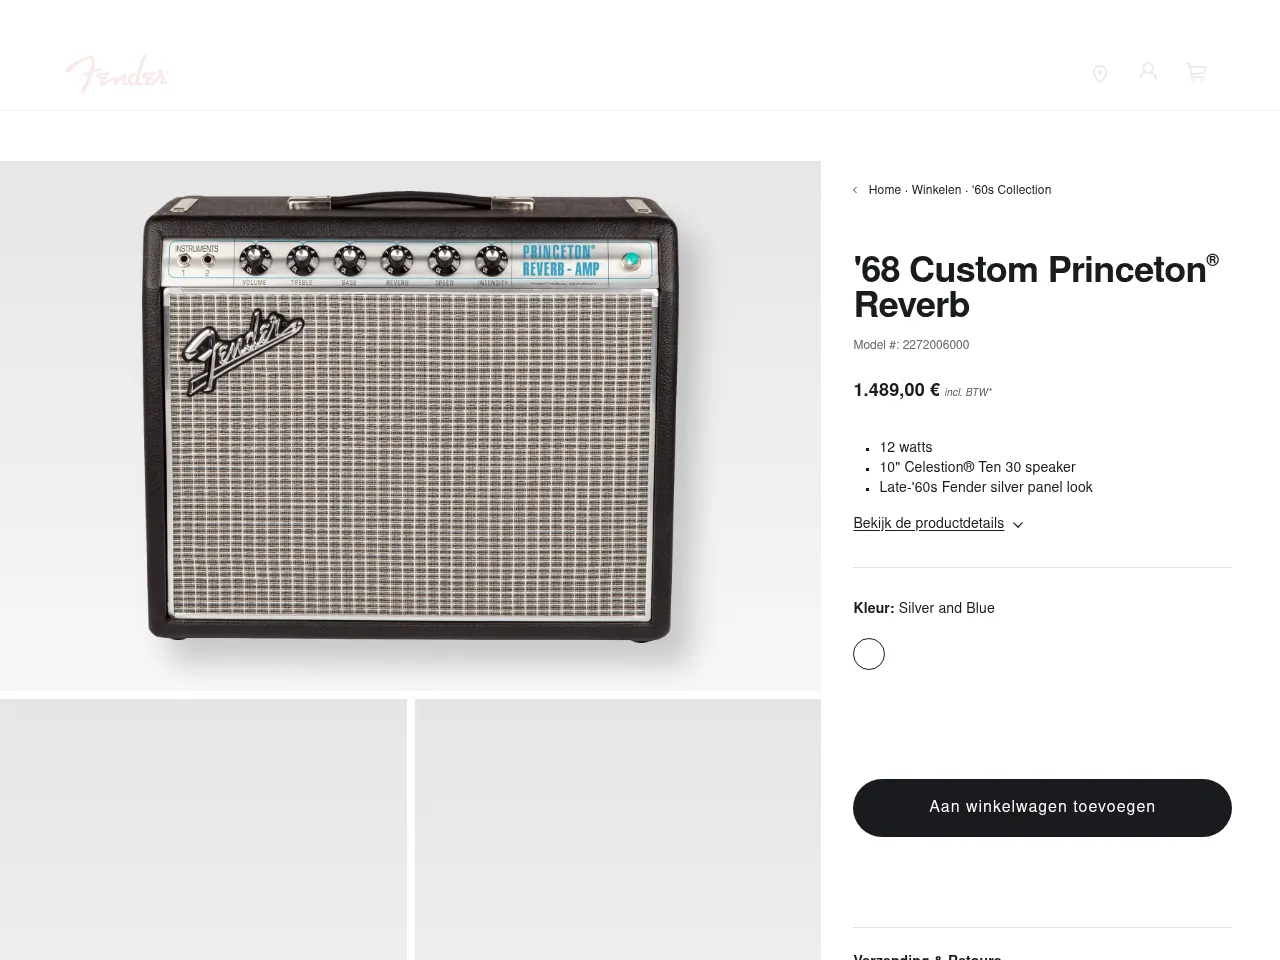This screenshot has width=1280, height=960.
Task: Open the store locator pin icon
Action: pos(1100,73)
